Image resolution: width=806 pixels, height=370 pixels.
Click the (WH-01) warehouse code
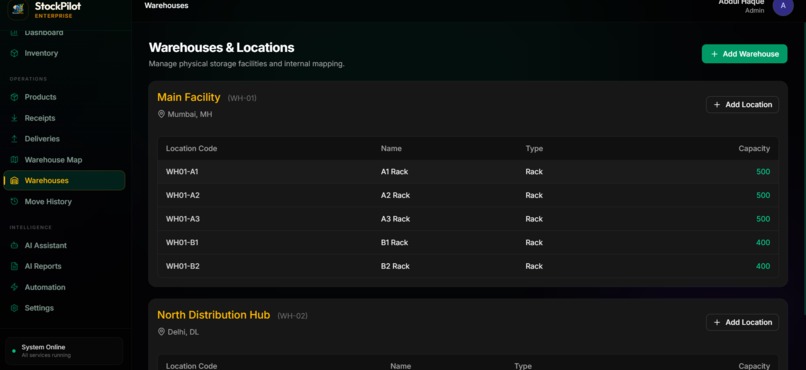[x=242, y=98]
